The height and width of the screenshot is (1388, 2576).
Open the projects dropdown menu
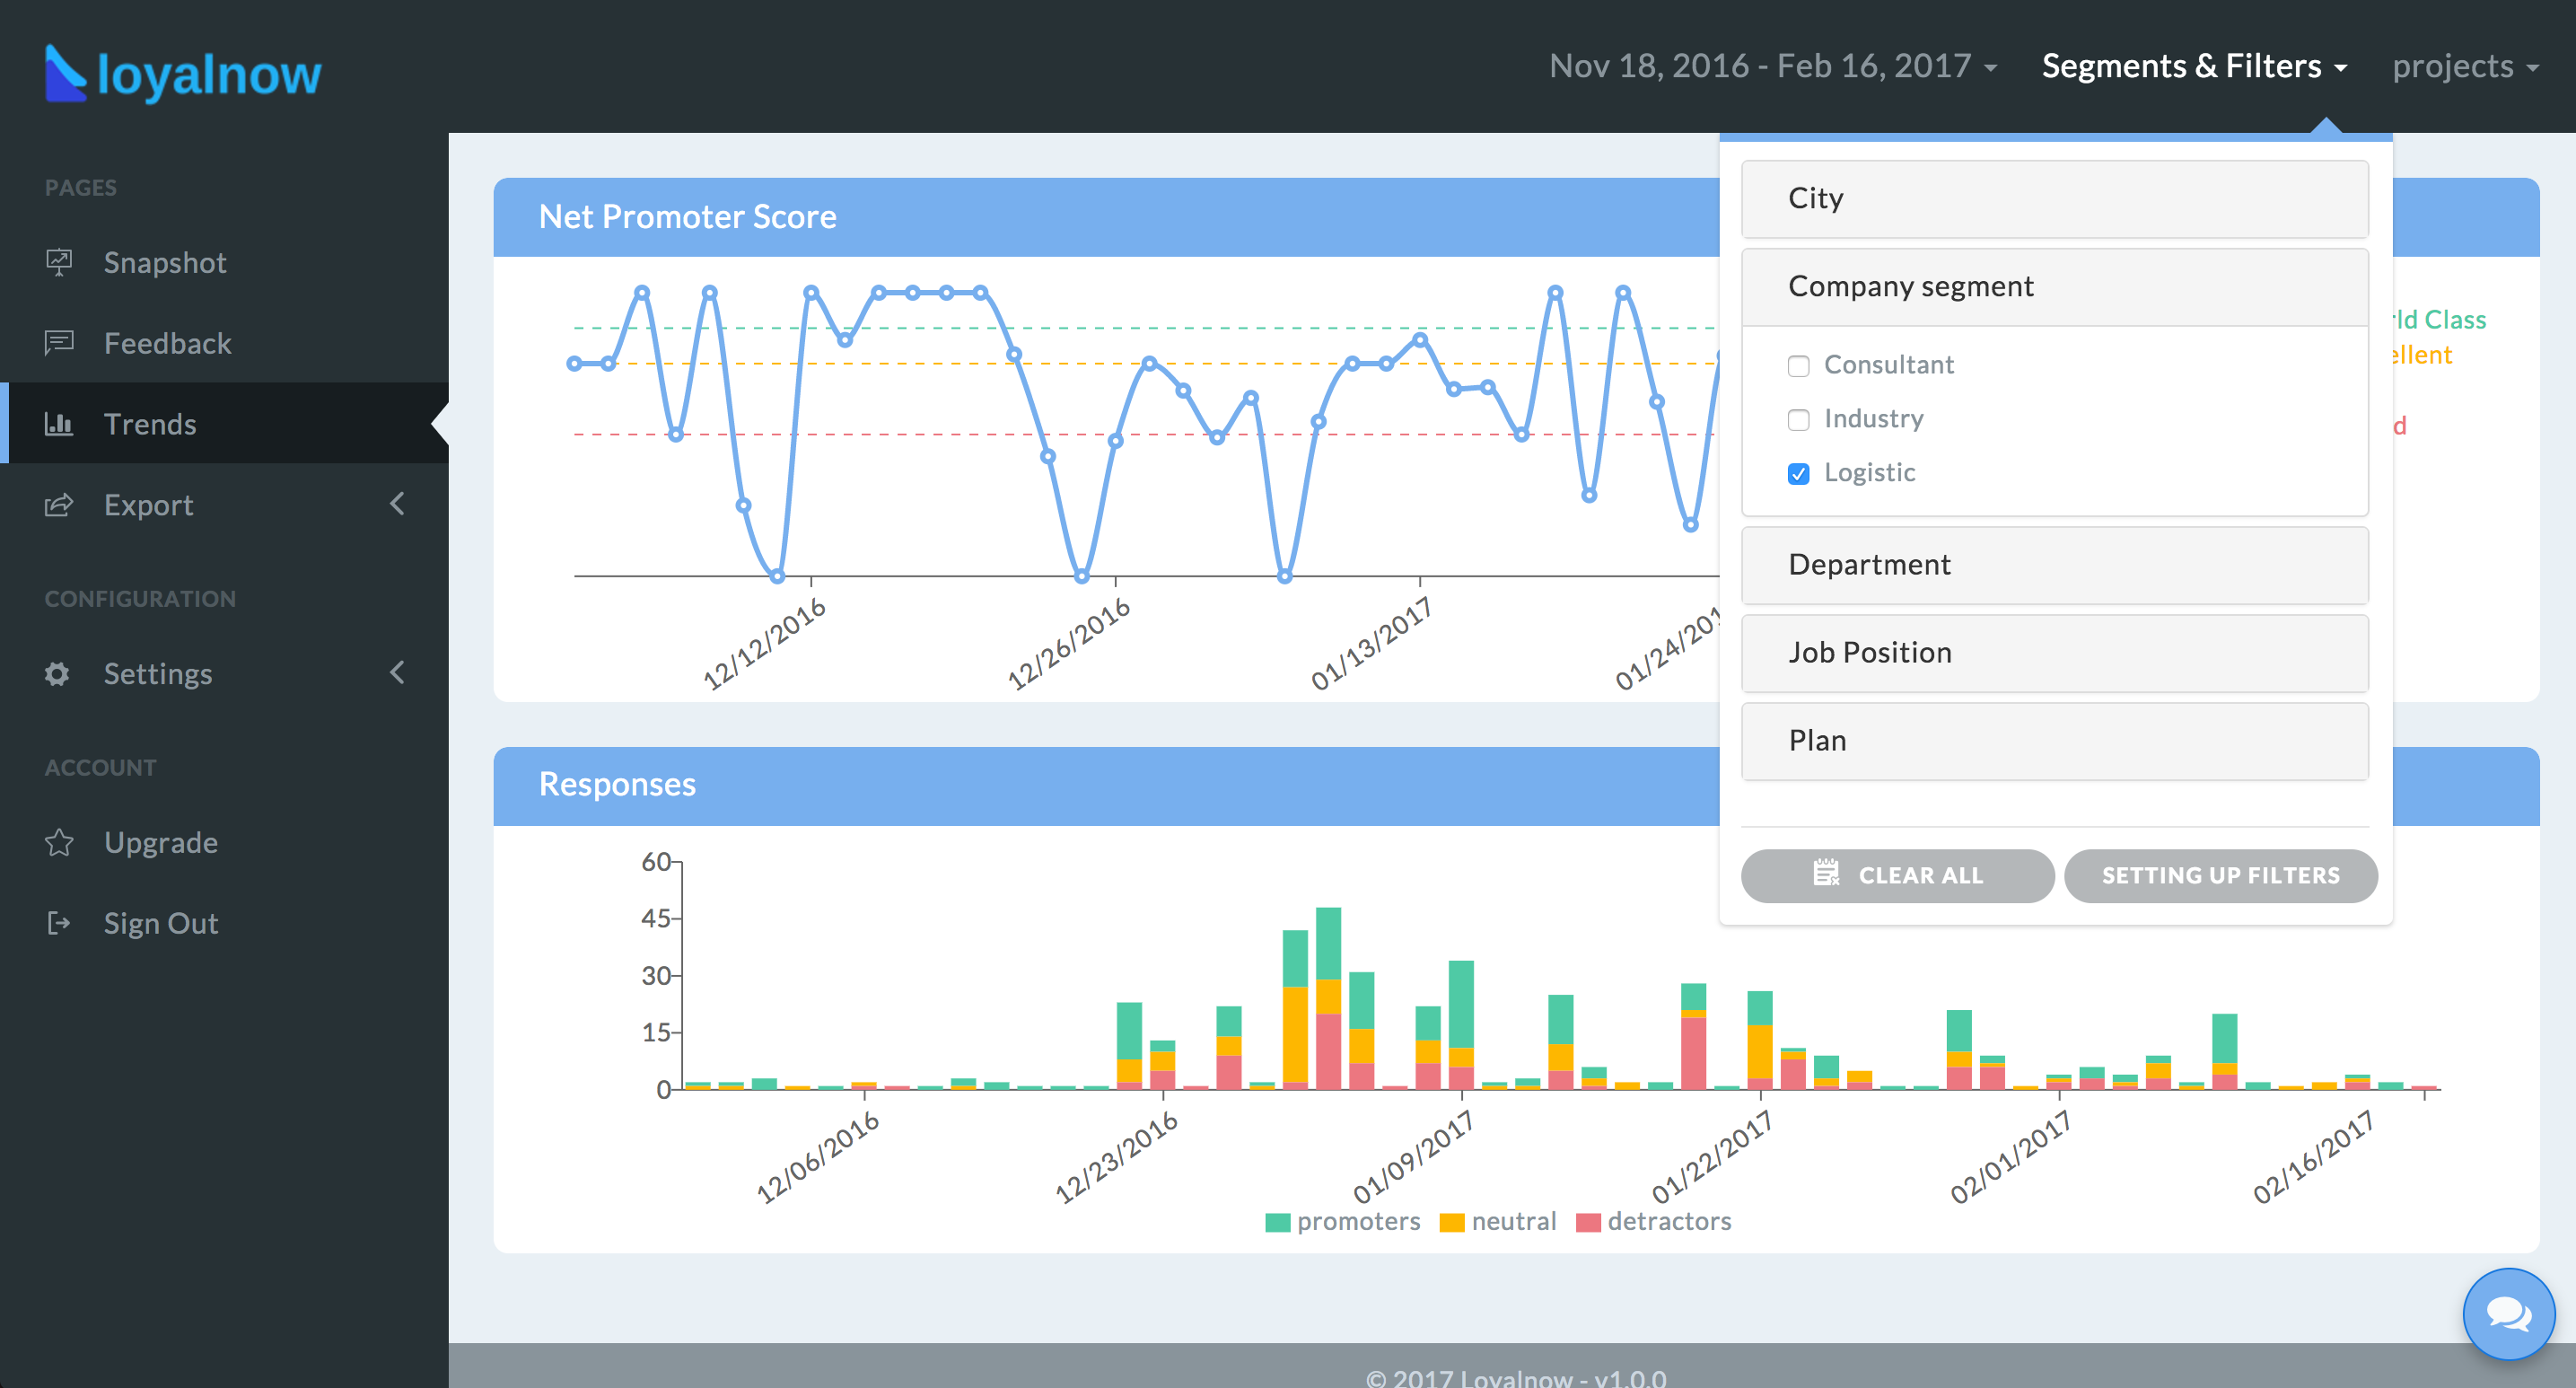tap(2464, 66)
